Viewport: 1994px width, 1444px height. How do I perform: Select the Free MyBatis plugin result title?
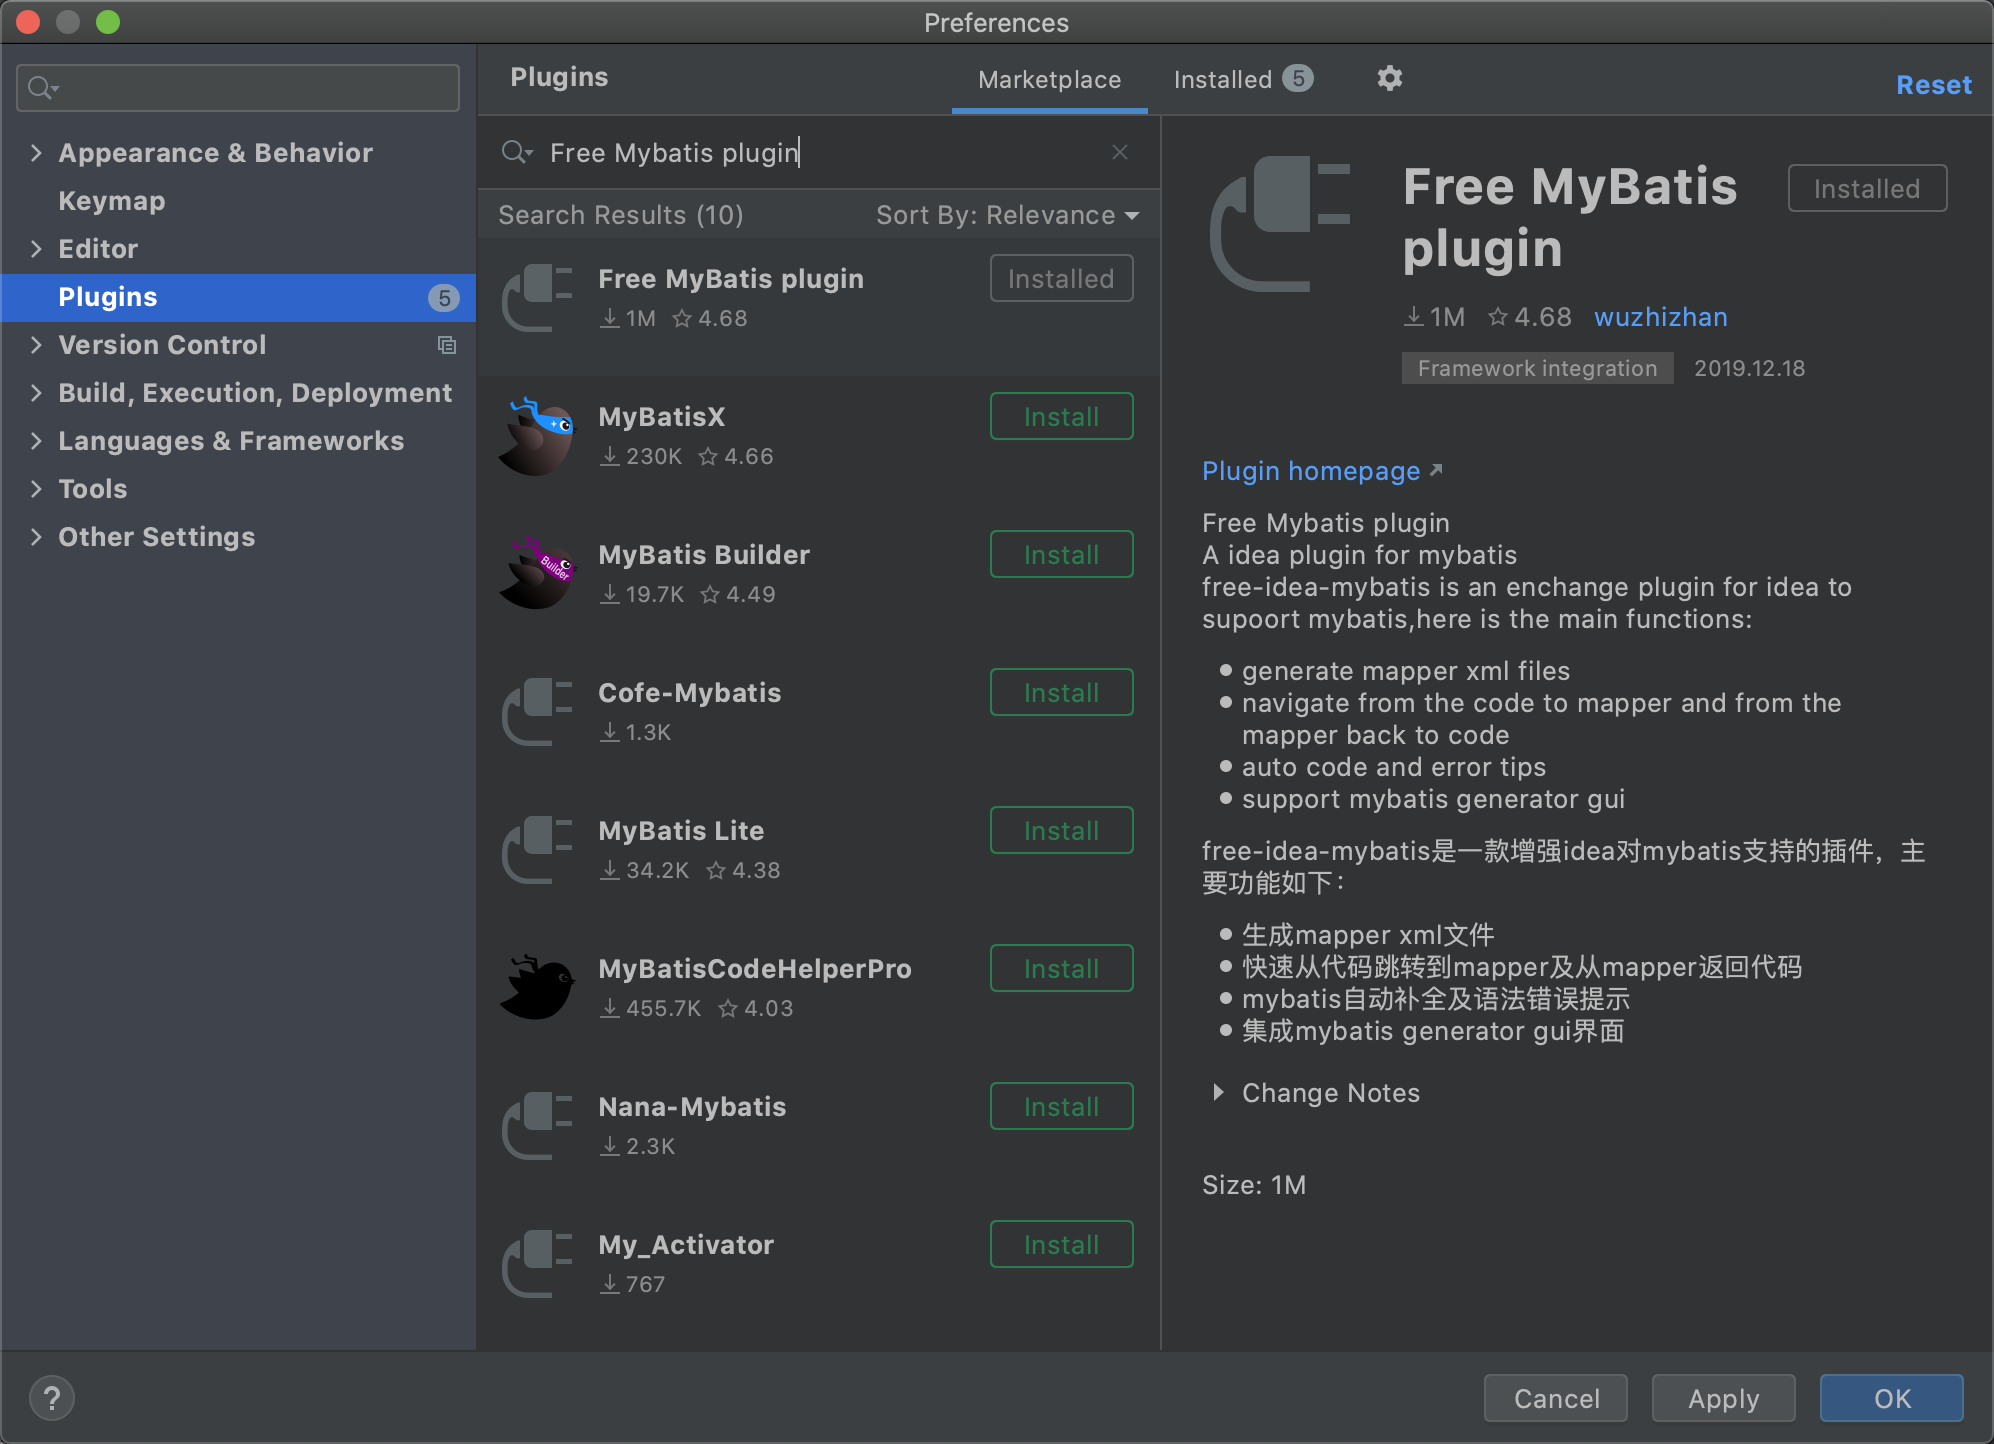coord(731,279)
